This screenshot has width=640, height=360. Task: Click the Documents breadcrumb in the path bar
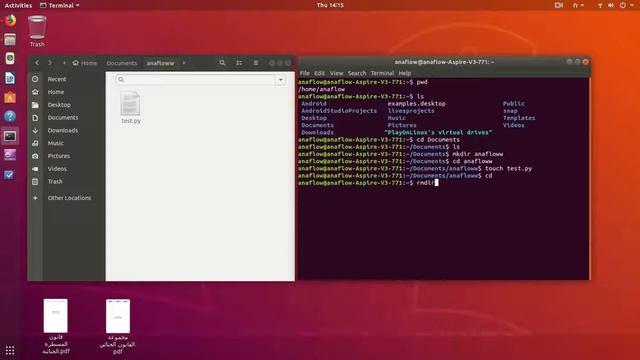(122, 63)
